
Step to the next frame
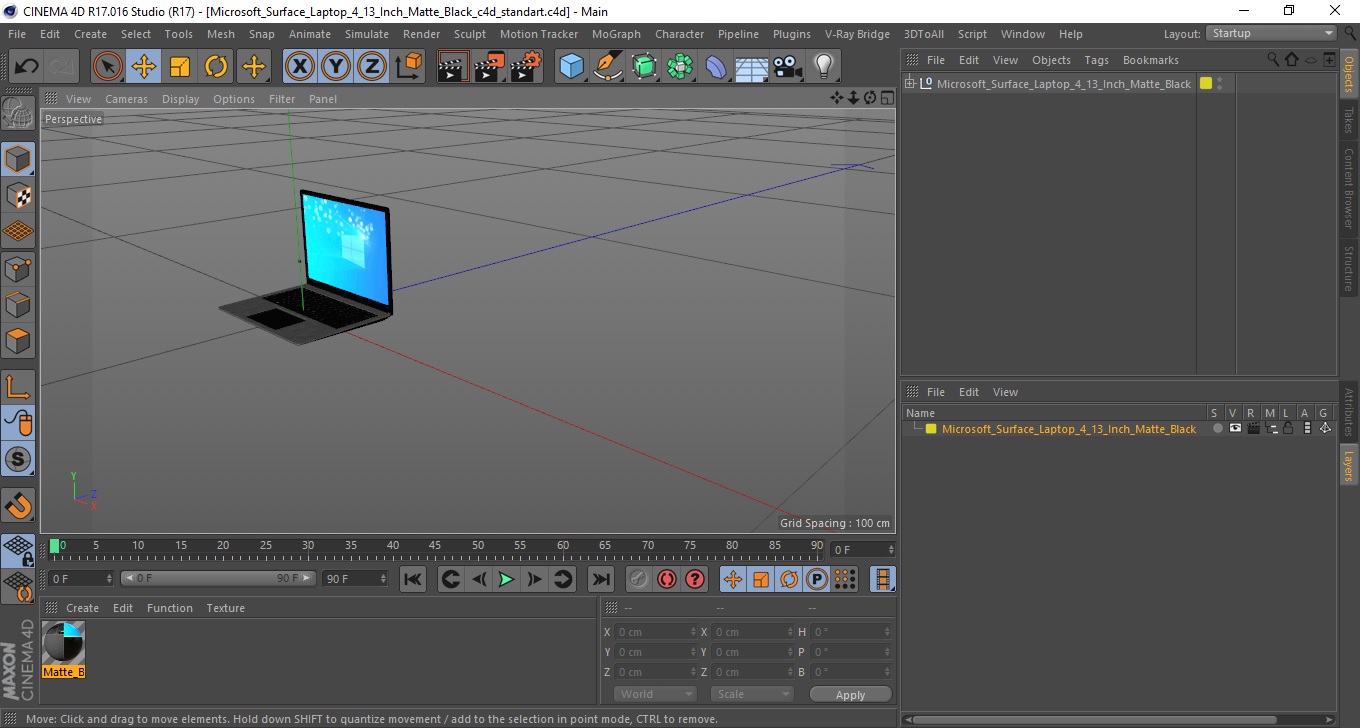535,579
